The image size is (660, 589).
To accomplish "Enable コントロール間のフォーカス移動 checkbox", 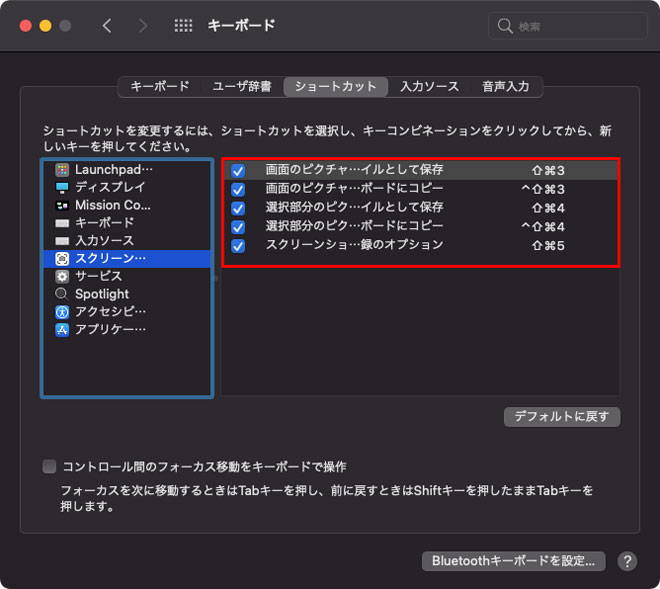I will pyautogui.click(x=50, y=467).
